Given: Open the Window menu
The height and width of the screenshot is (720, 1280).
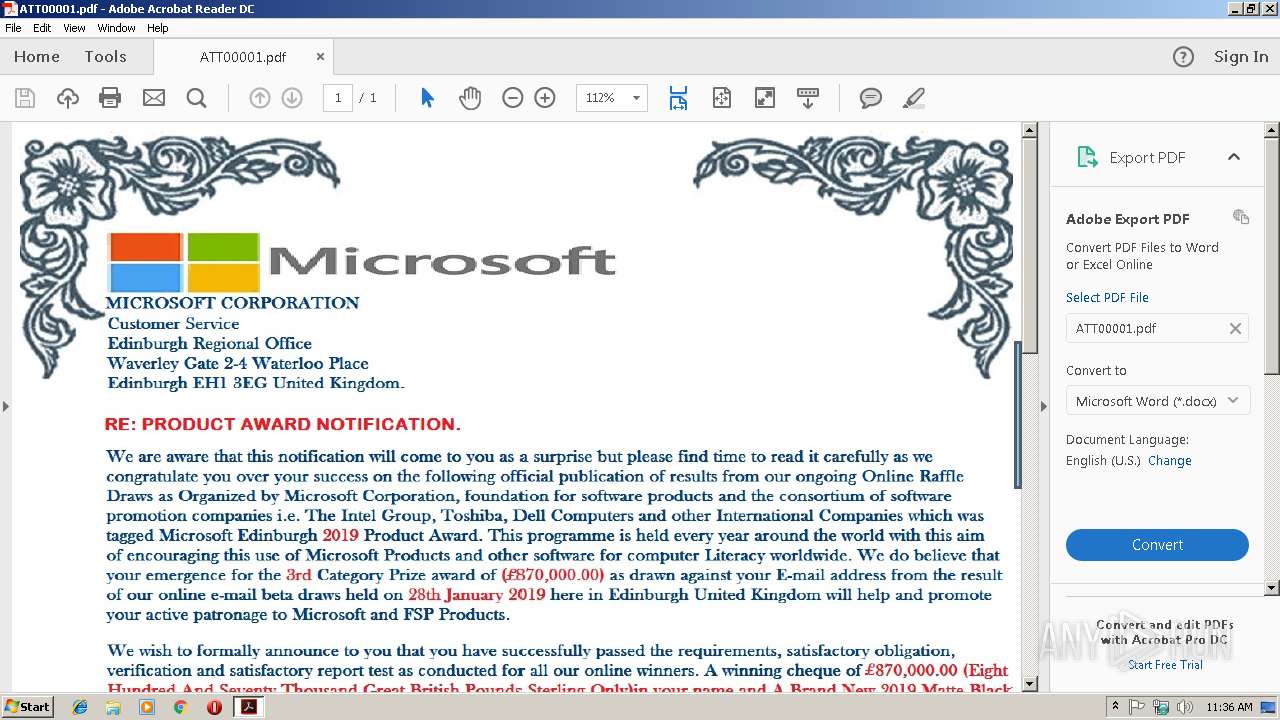Looking at the screenshot, I should tap(116, 28).
